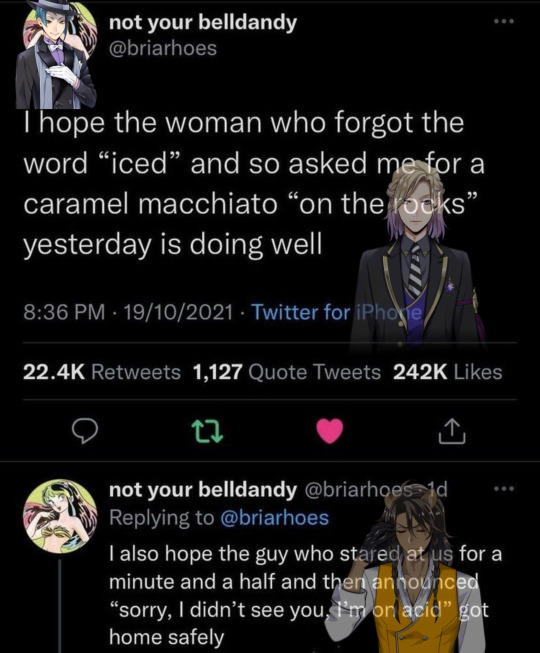This screenshot has height=653, width=540.
Task: Click the Twitter for iPhone source link
Action: coord(337,312)
